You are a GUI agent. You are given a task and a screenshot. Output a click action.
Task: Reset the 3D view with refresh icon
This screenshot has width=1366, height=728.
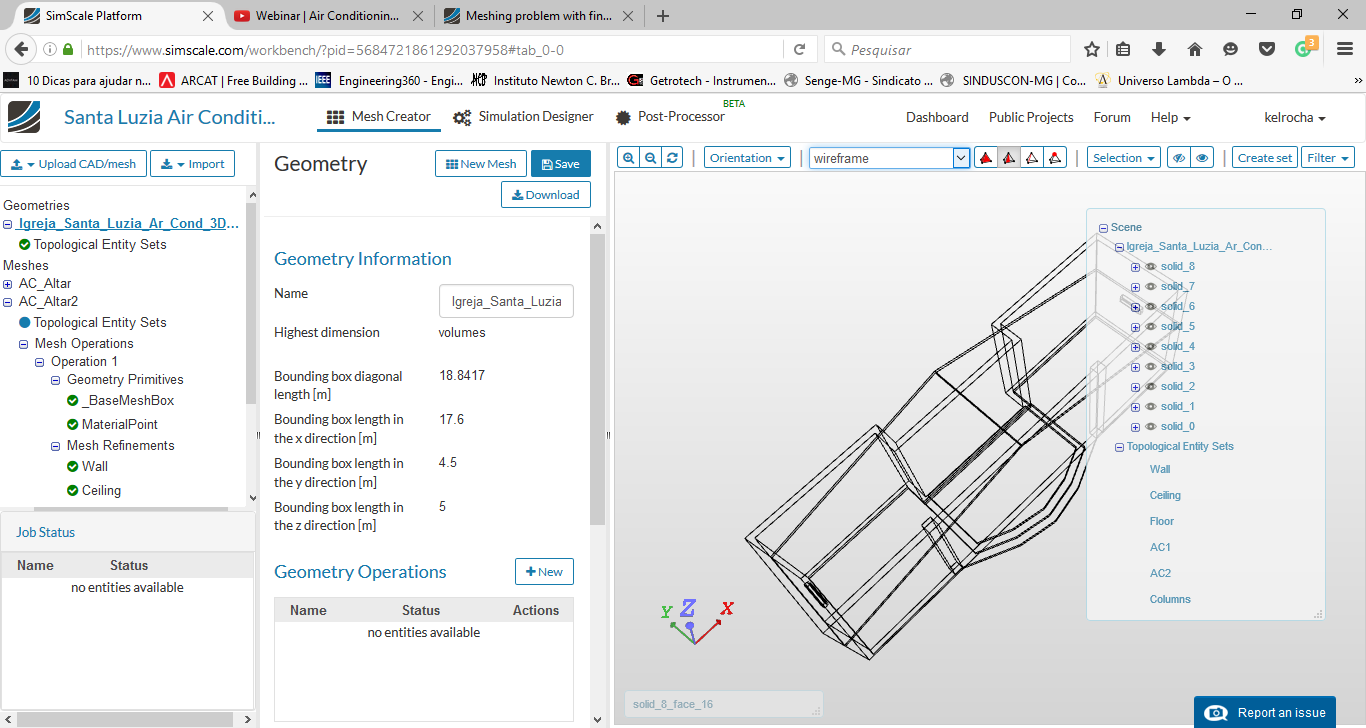[673, 158]
